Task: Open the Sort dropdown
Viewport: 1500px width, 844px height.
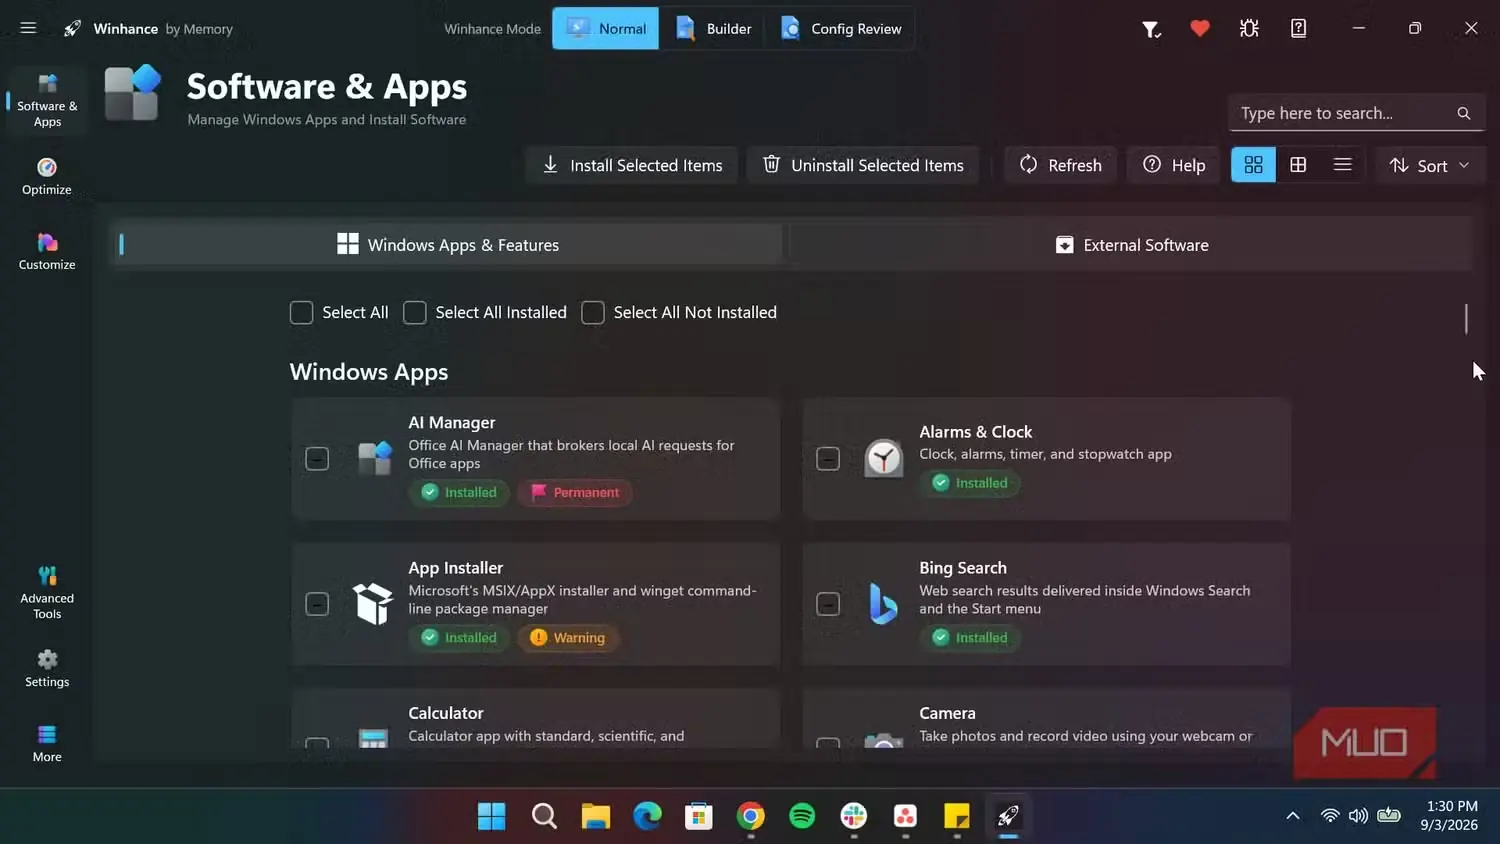Action: click(1430, 165)
